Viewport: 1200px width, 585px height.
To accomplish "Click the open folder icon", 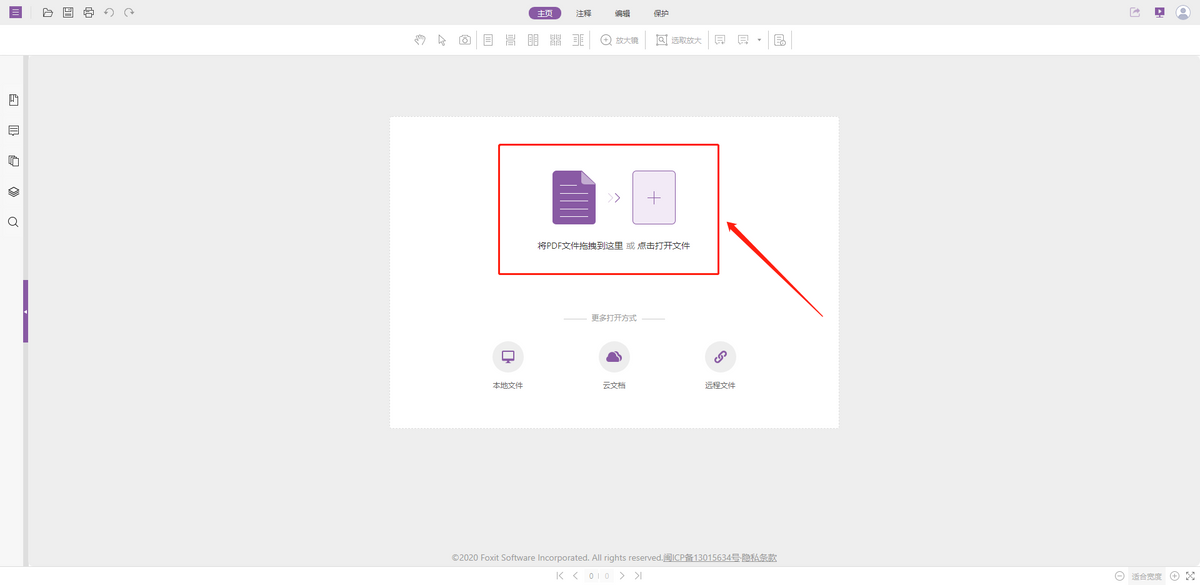I will click(47, 13).
